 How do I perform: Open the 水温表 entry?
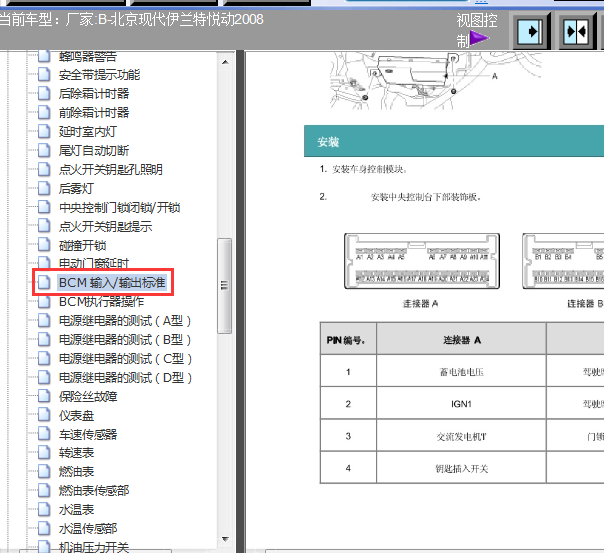[x=76, y=510]
